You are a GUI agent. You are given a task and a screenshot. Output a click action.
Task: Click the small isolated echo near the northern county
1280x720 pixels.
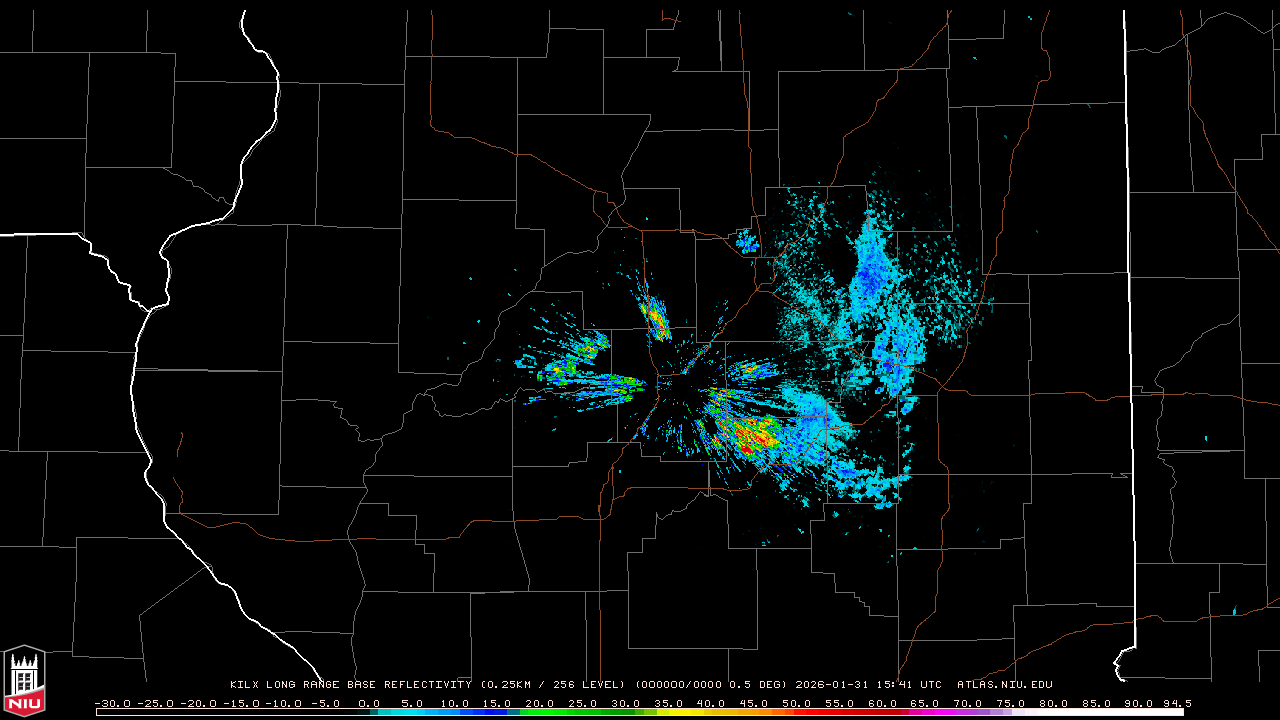click(746, 240)
